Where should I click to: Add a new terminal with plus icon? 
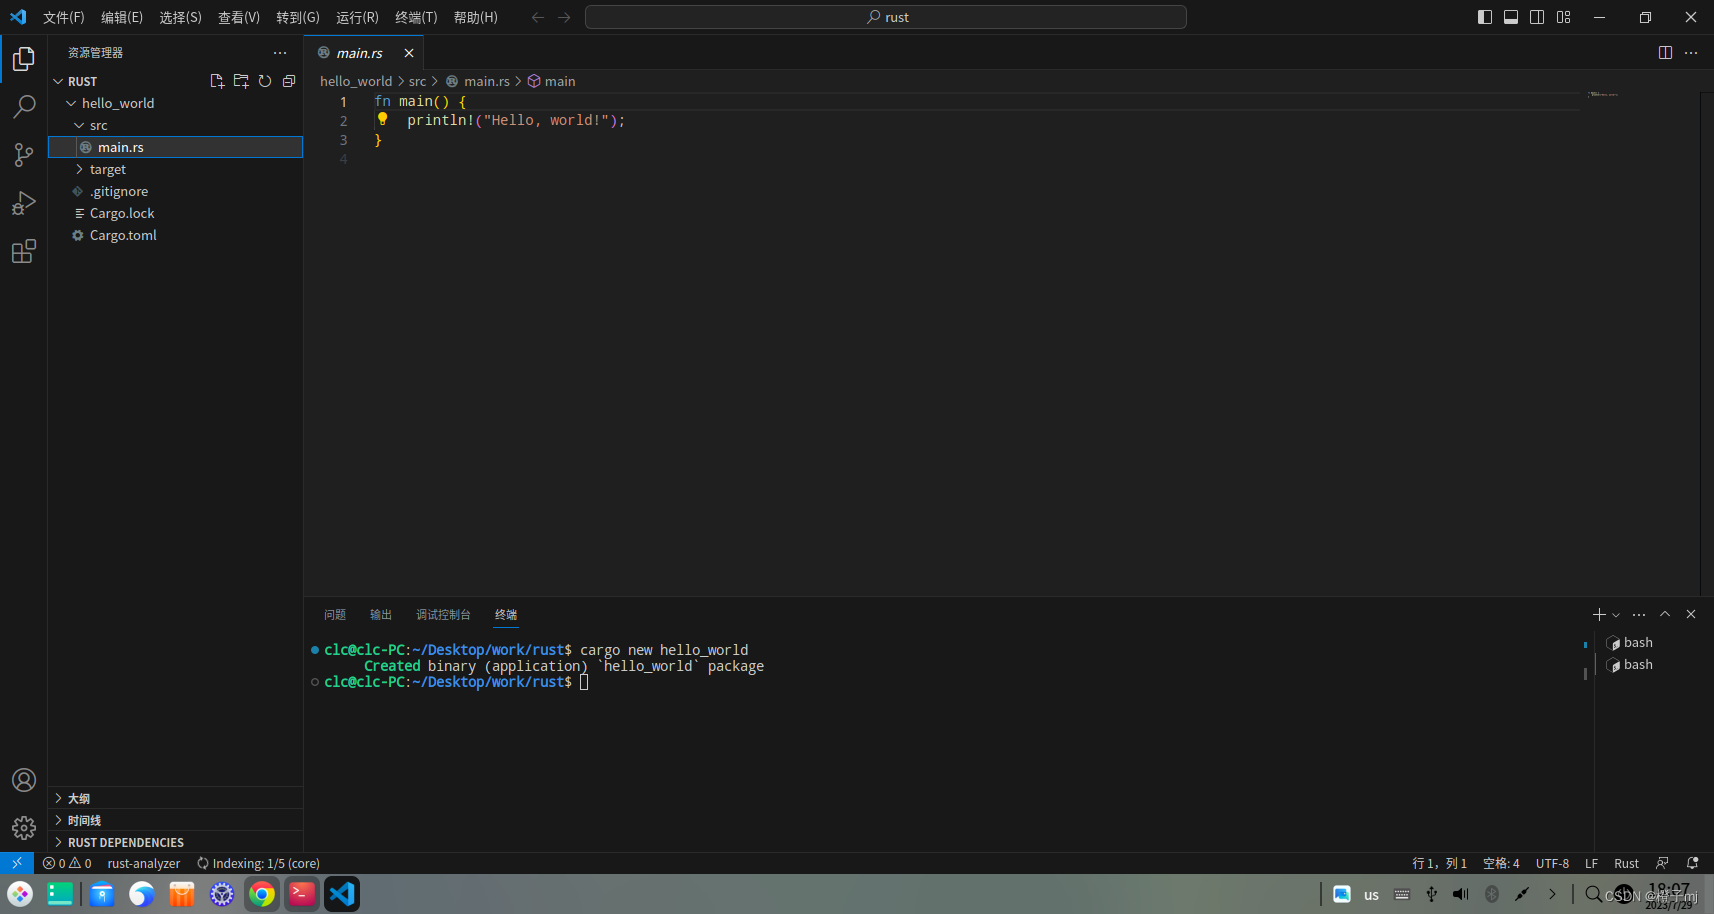tap(1599, 615)
